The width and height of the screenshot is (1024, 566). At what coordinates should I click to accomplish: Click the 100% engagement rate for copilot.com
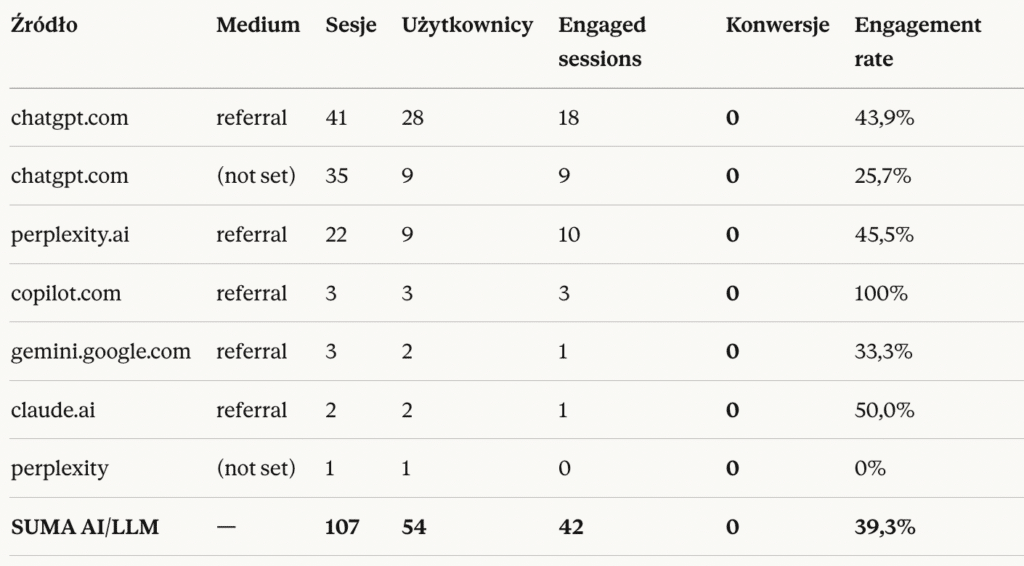click(881, 294)
